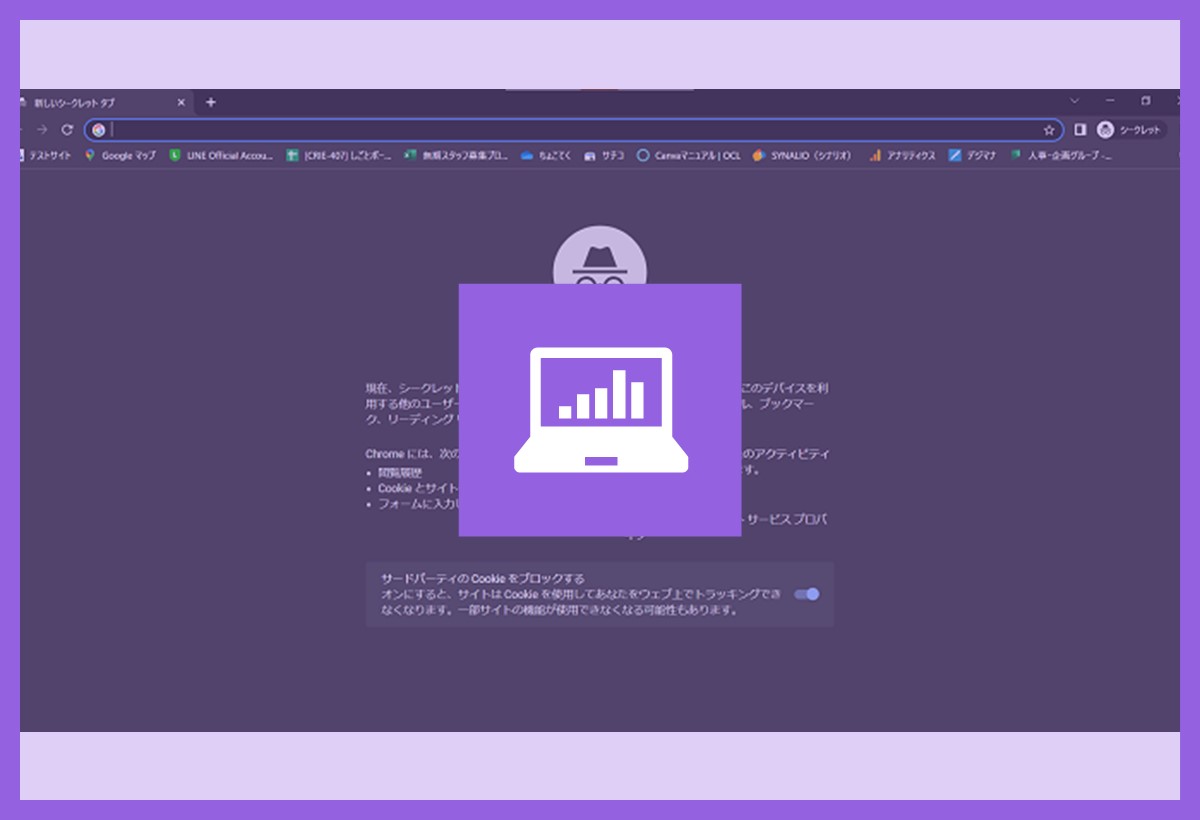Open the デジマナ bookmark

tap(972, 156)
